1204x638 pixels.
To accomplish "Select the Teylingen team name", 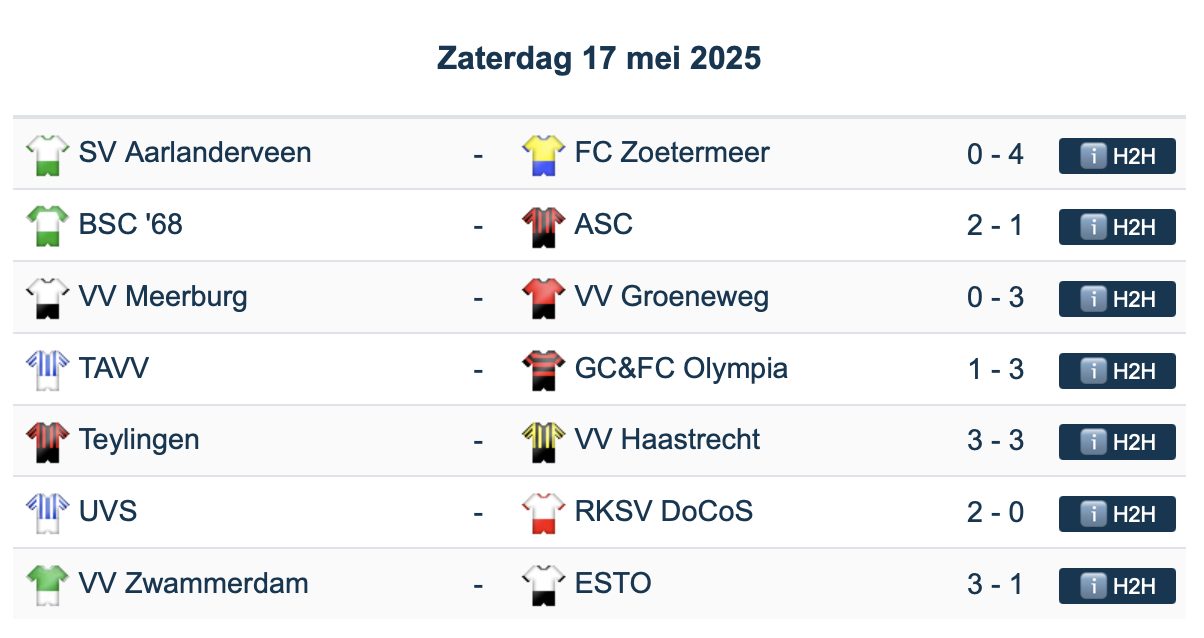I will pyautogui.click(x=139, y=440).
